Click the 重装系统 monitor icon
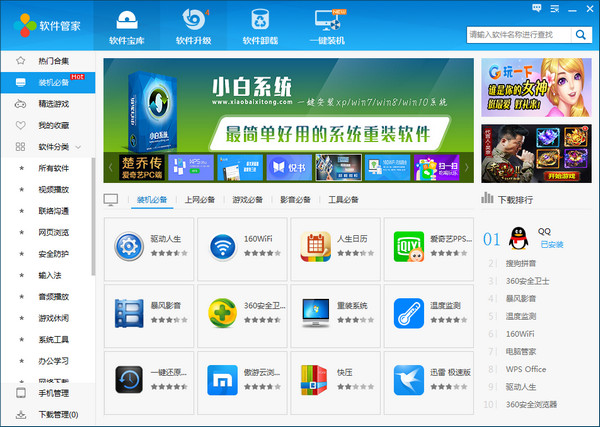 [x=316, y=313]
